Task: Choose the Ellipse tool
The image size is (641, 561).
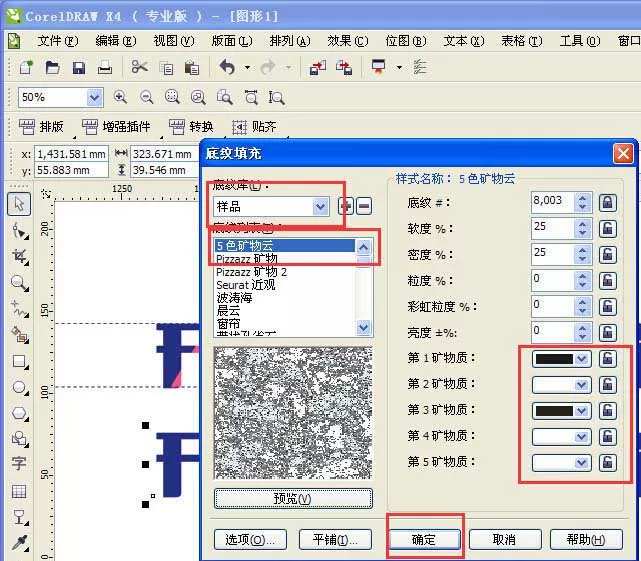Action: 19,387
